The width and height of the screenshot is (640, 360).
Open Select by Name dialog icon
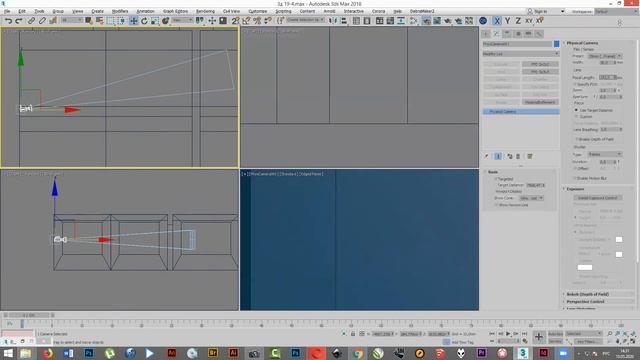coord(100,21)
